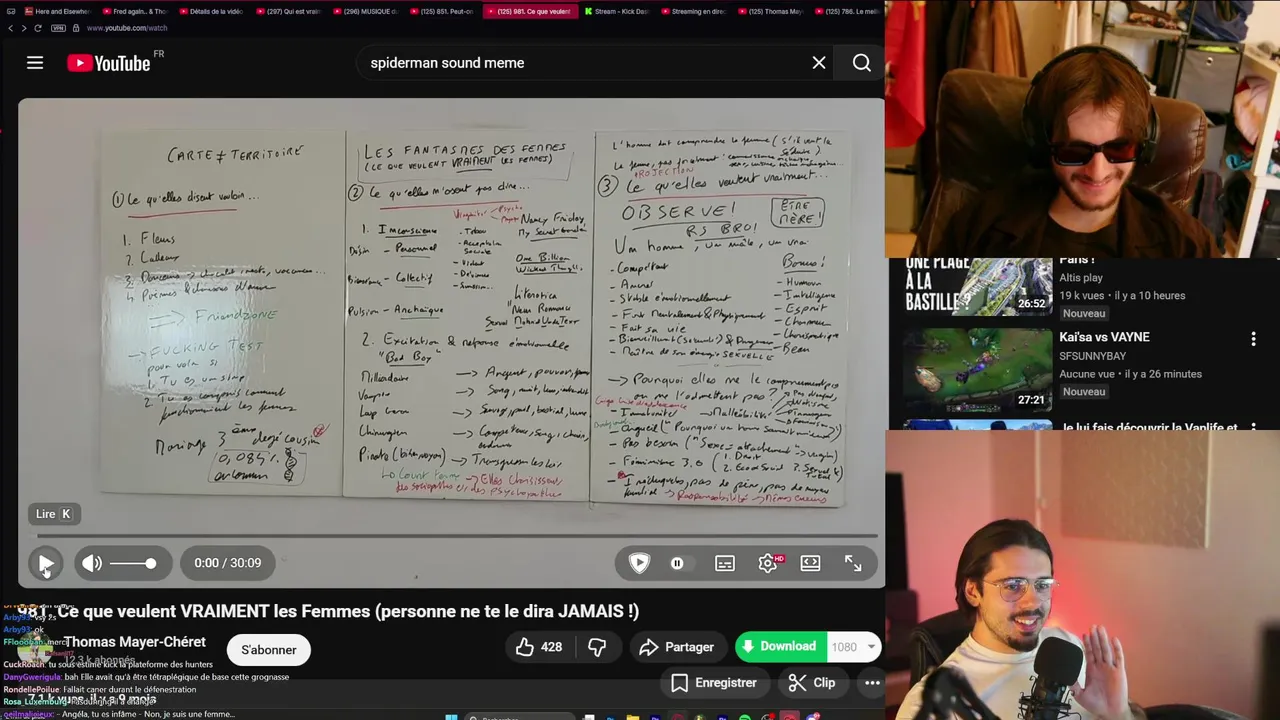The width and height of the screenshot is (1280, 720).
Task: Click the 0:00 / 30:09 time display
Action: [228, 563]
